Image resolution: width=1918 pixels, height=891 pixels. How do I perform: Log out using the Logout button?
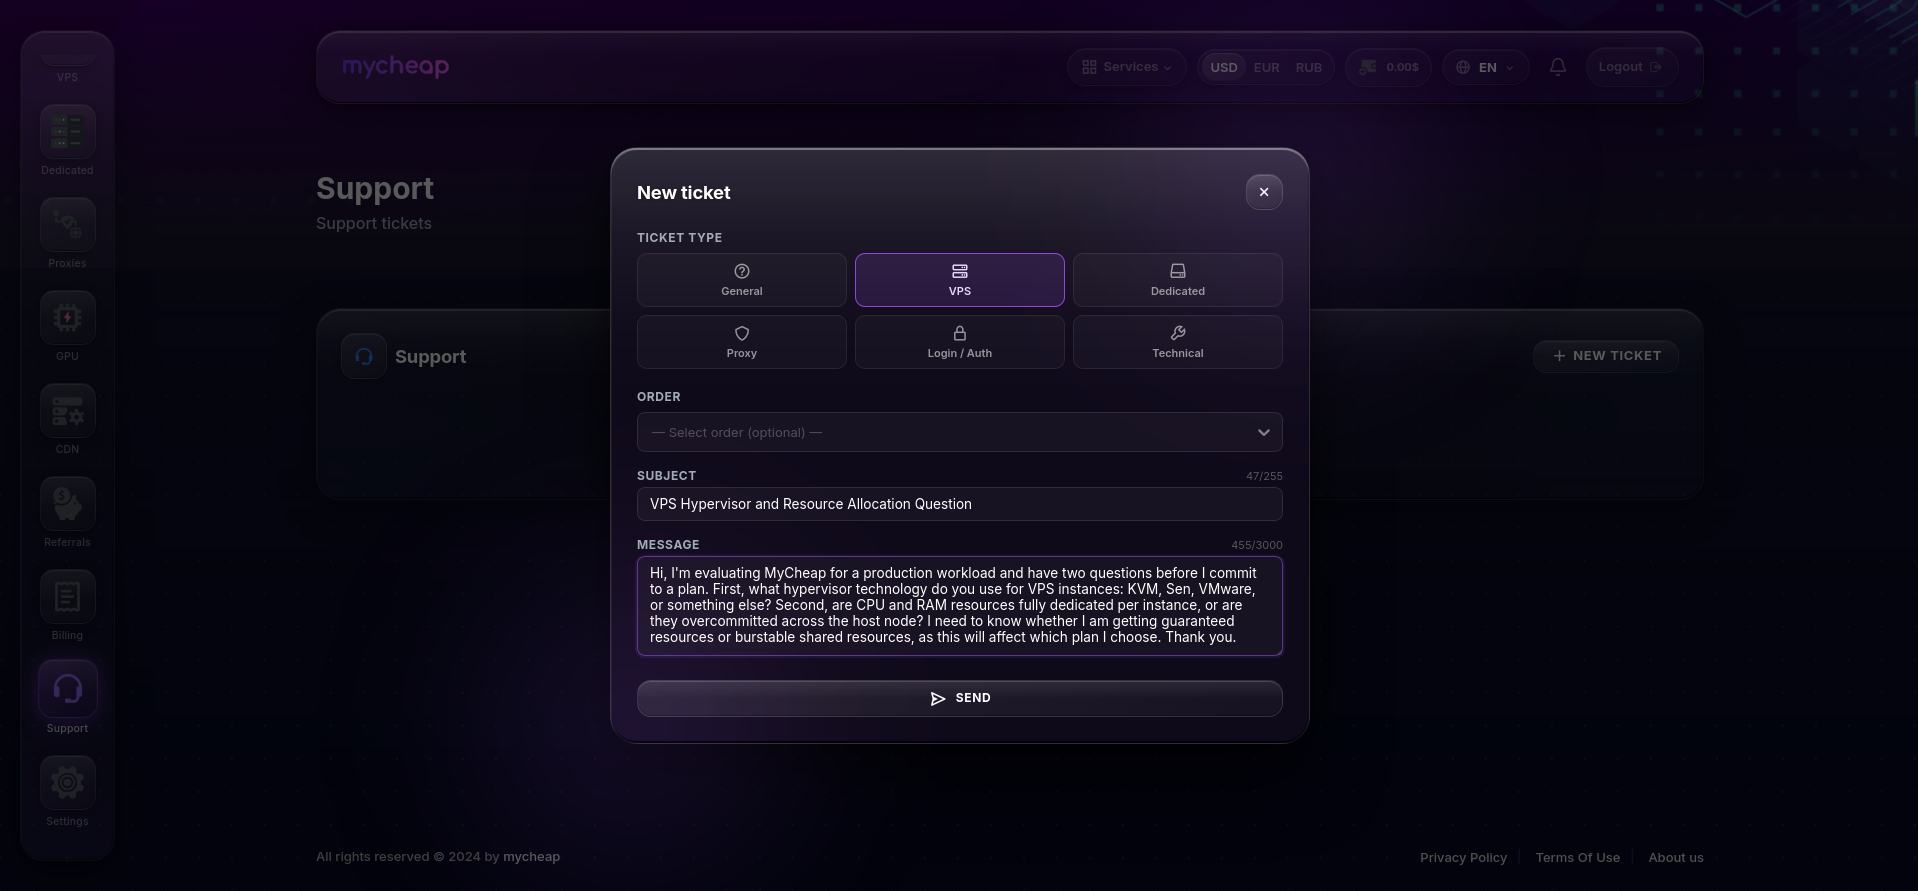1631,67
